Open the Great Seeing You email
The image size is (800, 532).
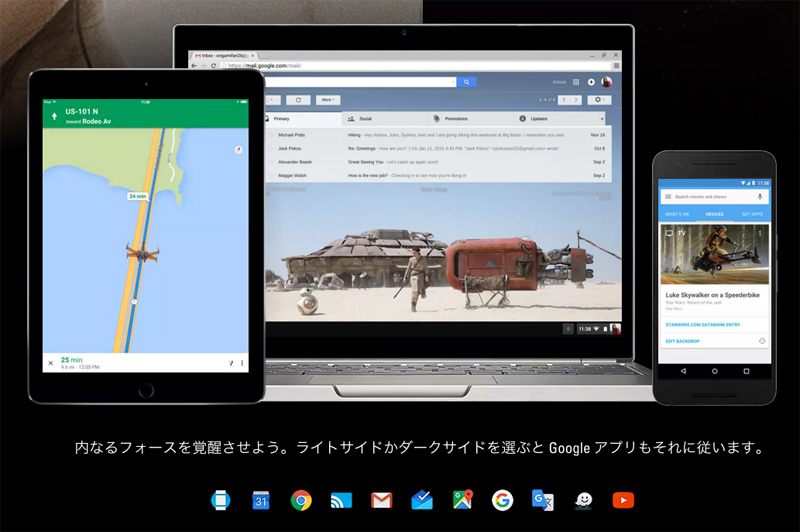(x=436, y=162)
